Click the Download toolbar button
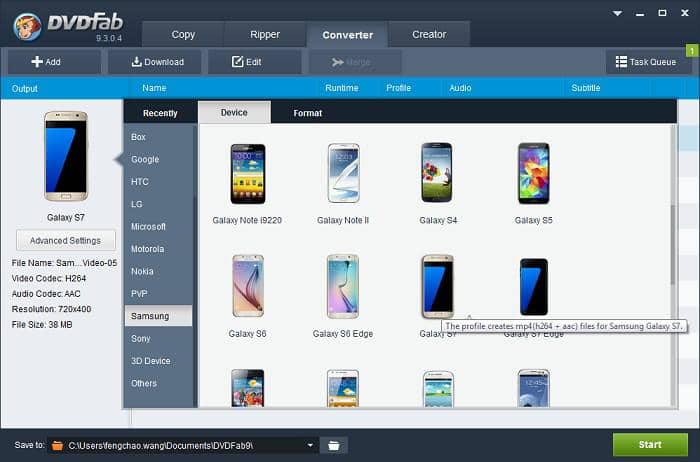 click(154, 62)
